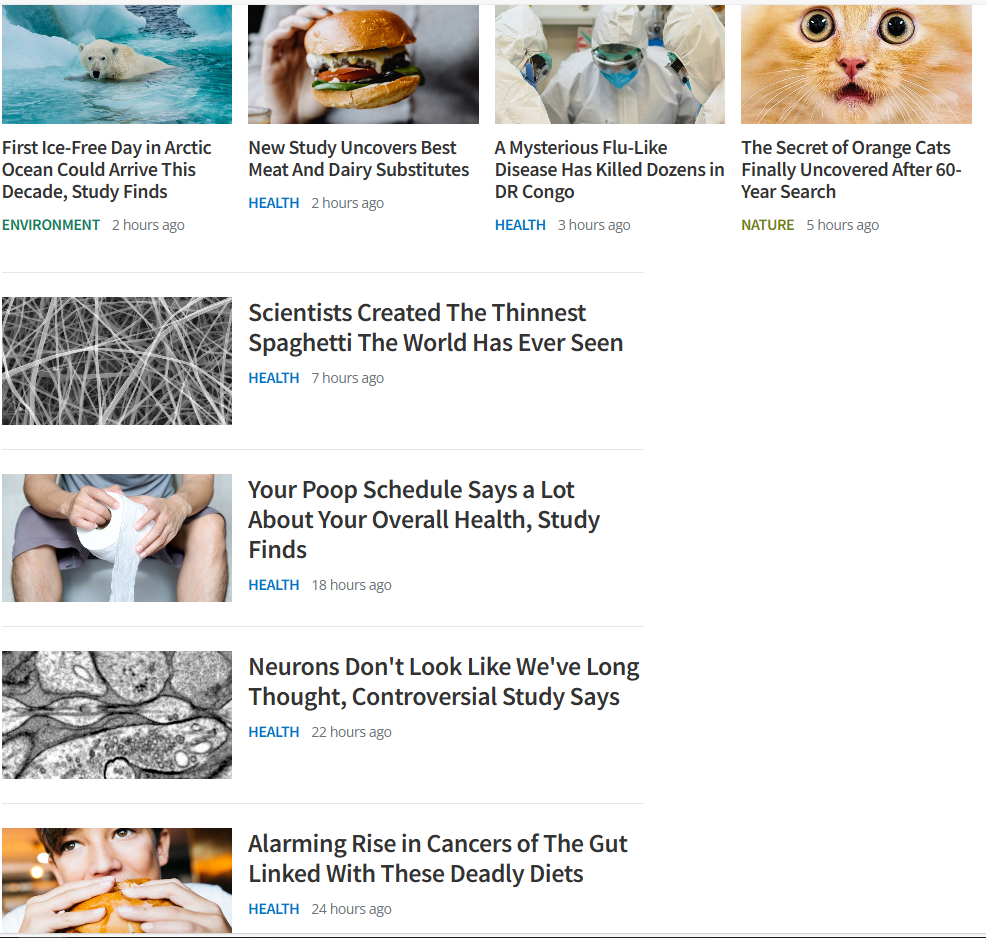Click the person eating burger thumbnail
Image resolution: width=986 pixels, height=938 pixels.
point(117,880)
